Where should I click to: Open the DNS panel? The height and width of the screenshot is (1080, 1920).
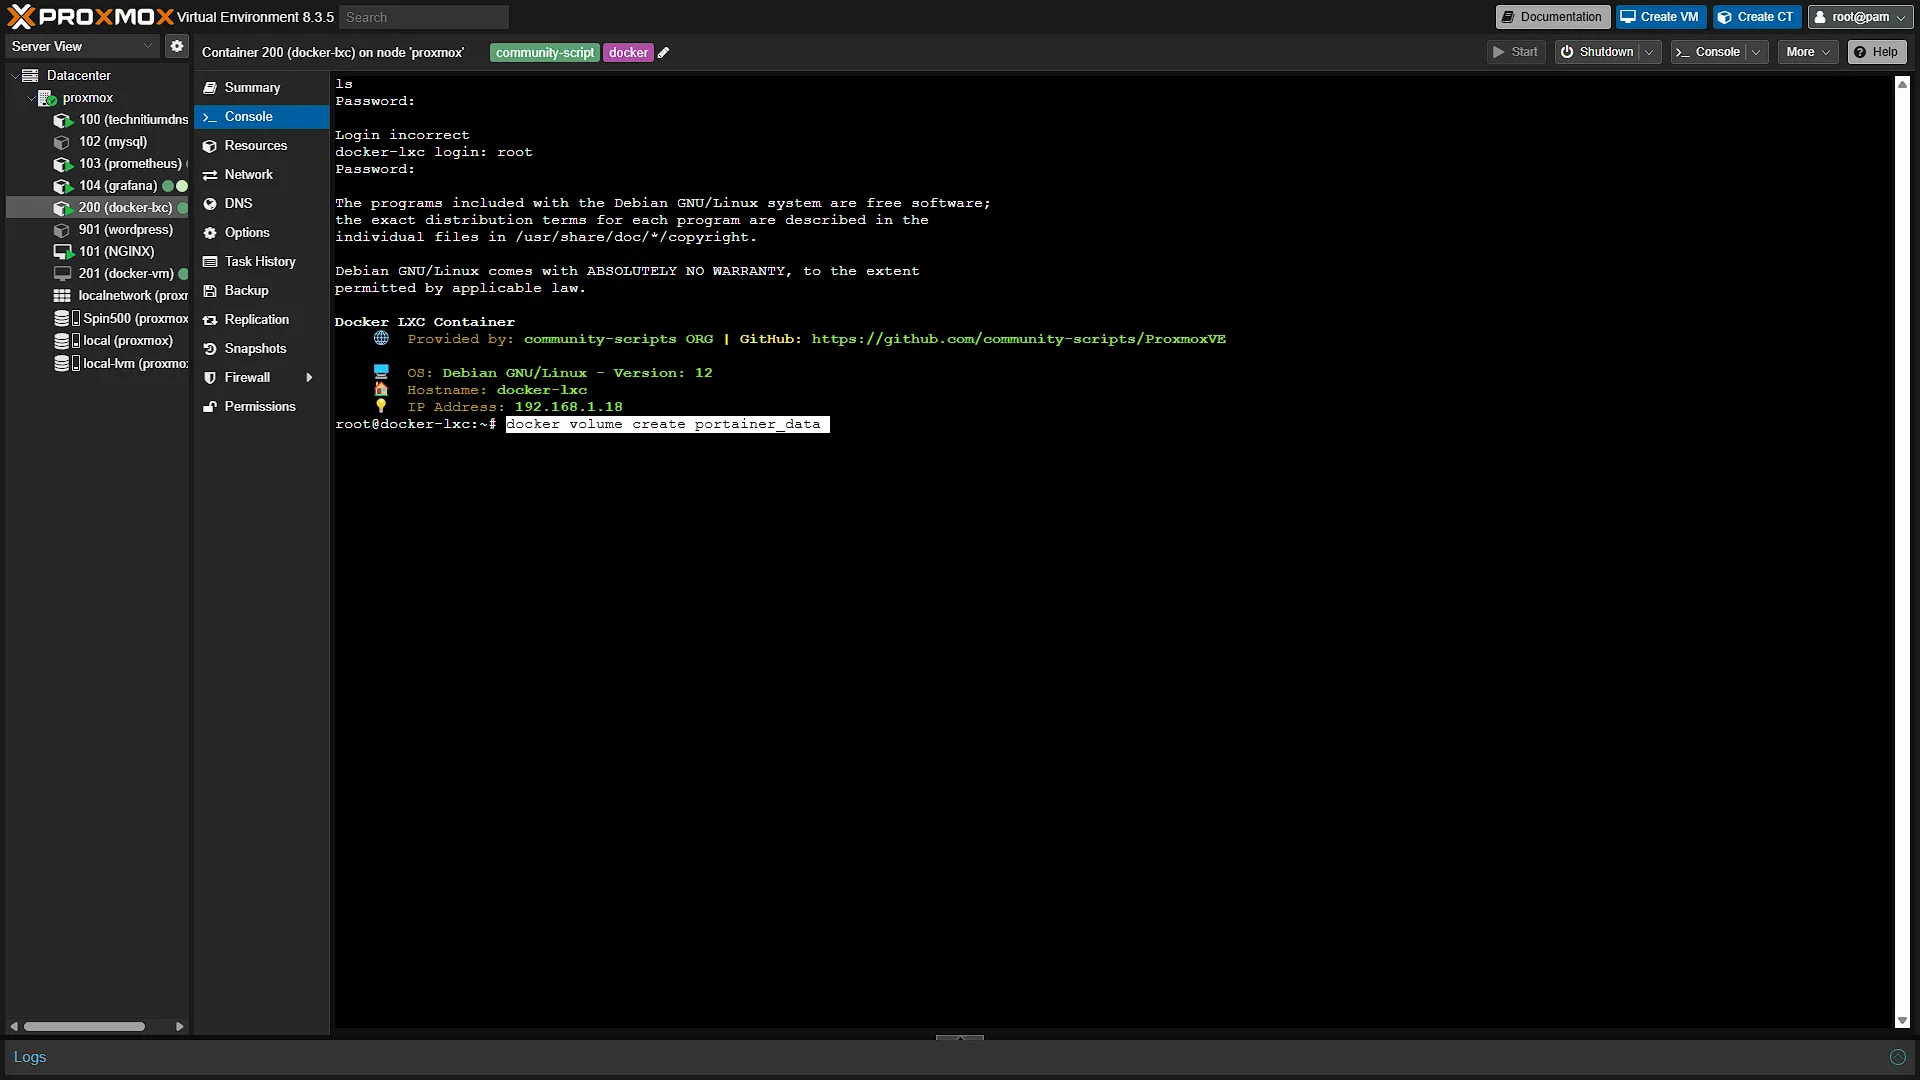click(x=261, y=204)
